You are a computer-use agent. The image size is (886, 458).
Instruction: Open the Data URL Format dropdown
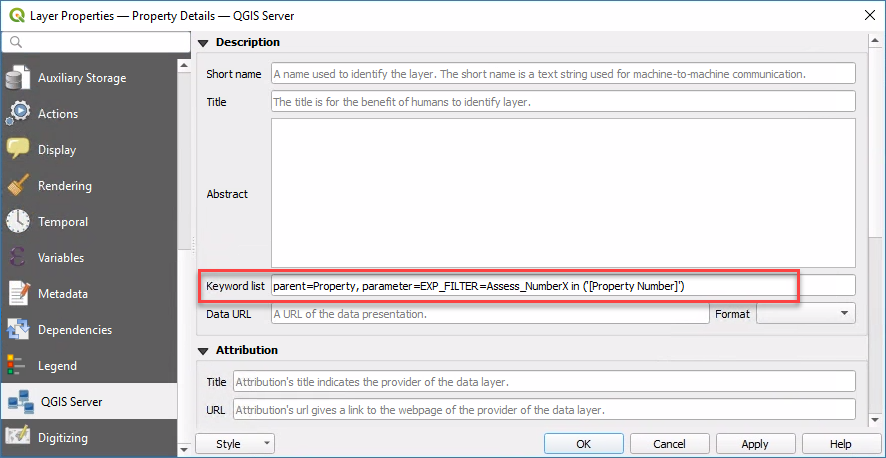pyautogui.click(x=805, y=314)
